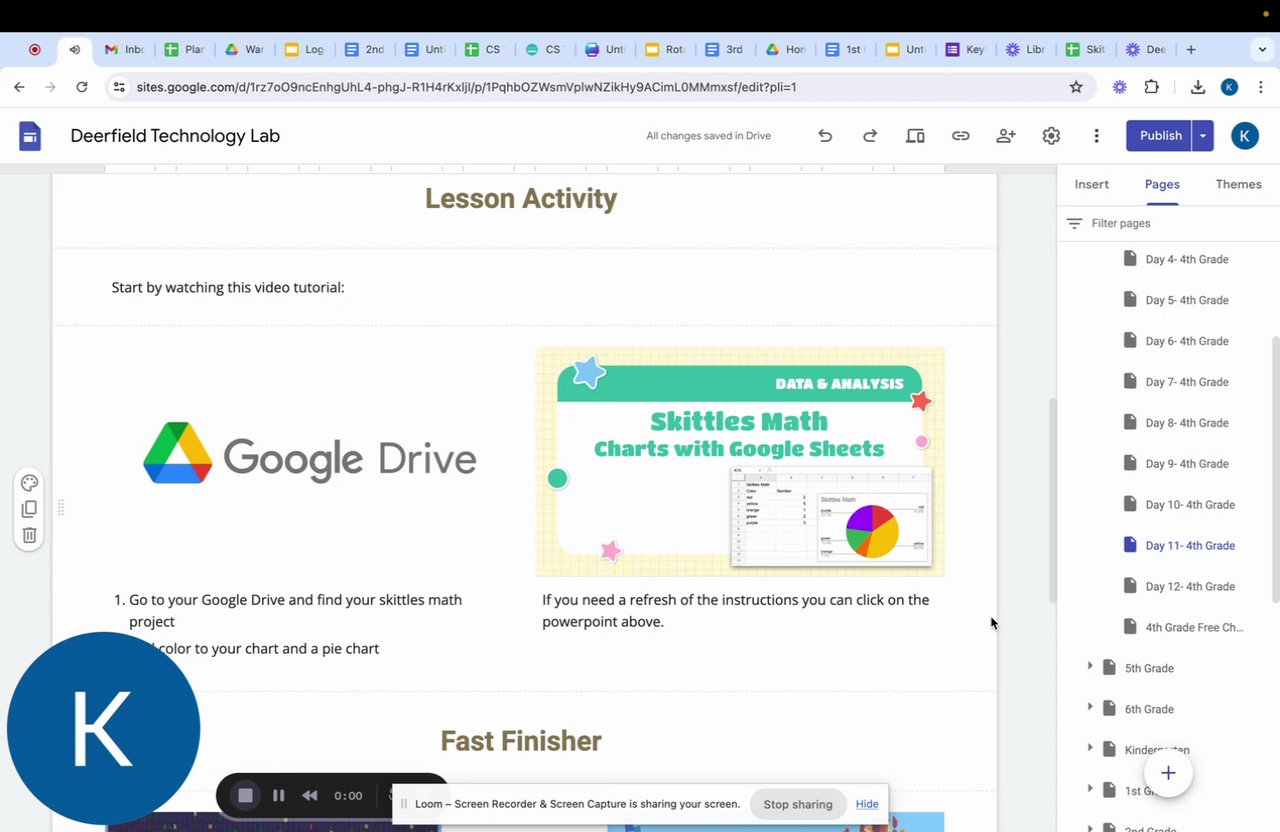Viewport: 1280px width, 832px height.
Task: Open the browser Downloads icon
Action: (1198, 87)
